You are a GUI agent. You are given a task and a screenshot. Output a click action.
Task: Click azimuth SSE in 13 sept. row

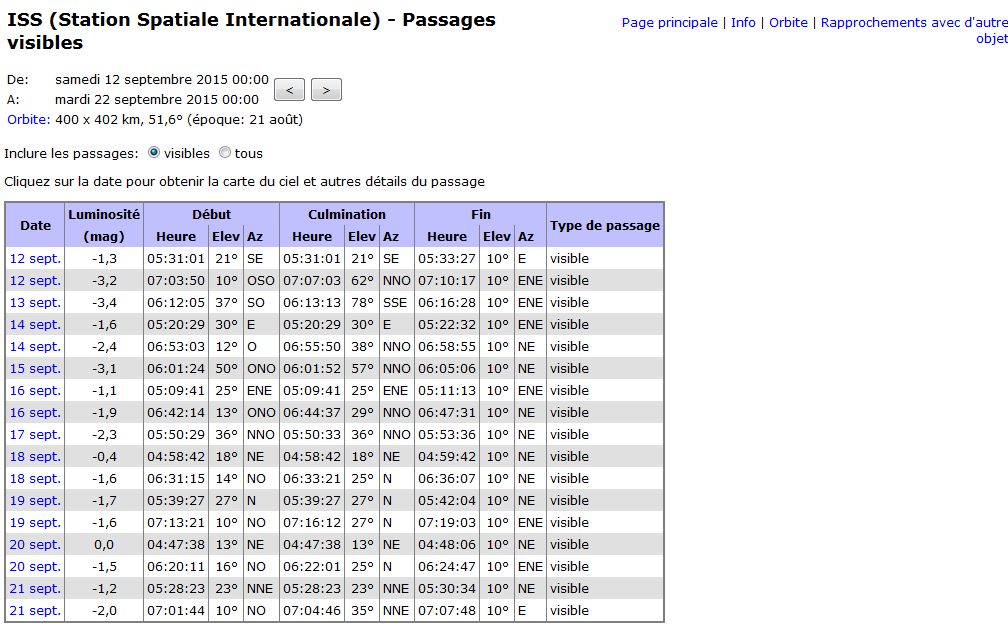(395, 302)
